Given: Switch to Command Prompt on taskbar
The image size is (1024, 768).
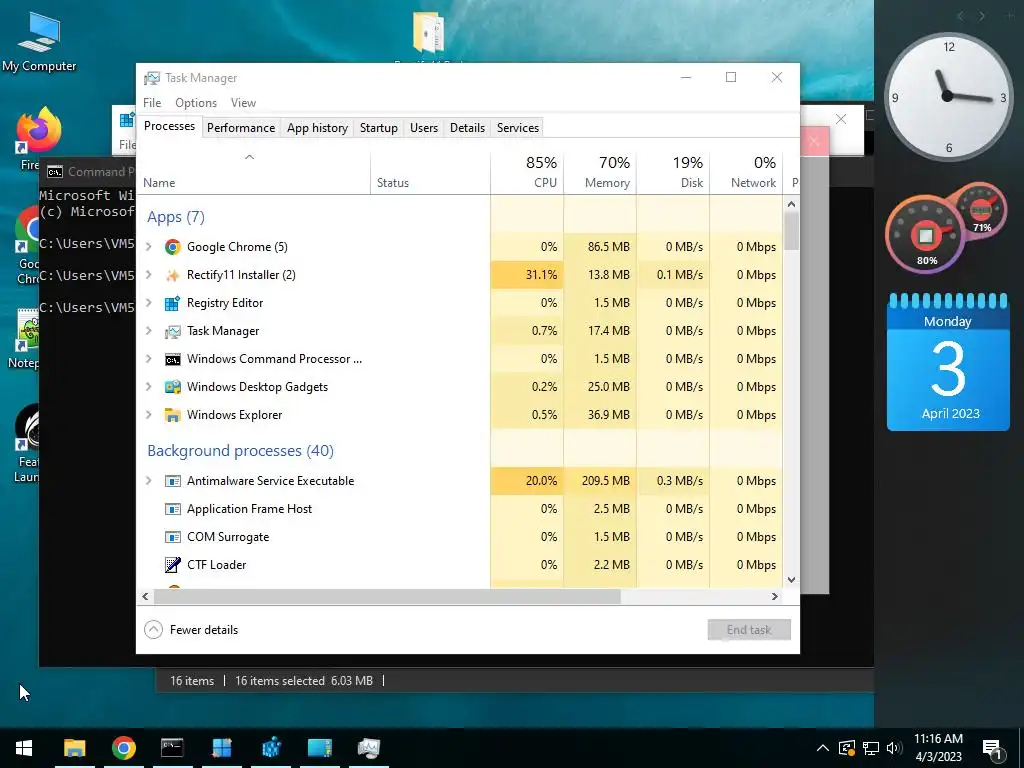Looking at the screenshot, I should 172,747.
